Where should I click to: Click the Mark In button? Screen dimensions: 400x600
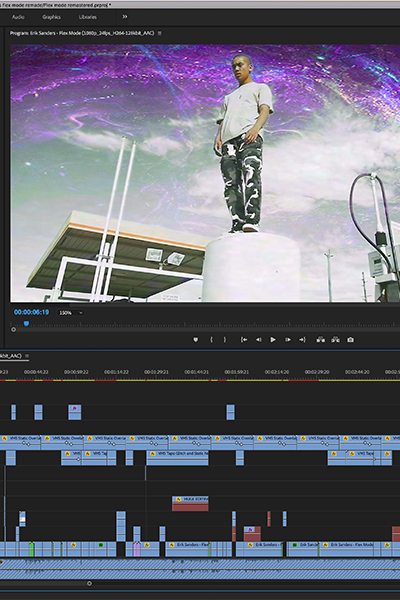click(211, 340)
